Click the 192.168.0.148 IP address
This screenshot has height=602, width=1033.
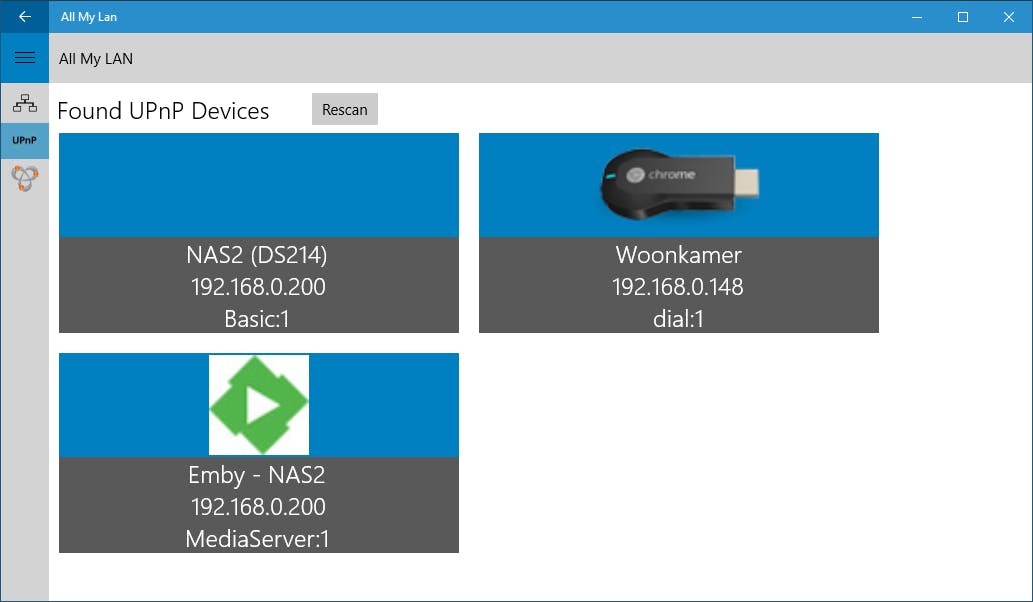coord(678,288)
